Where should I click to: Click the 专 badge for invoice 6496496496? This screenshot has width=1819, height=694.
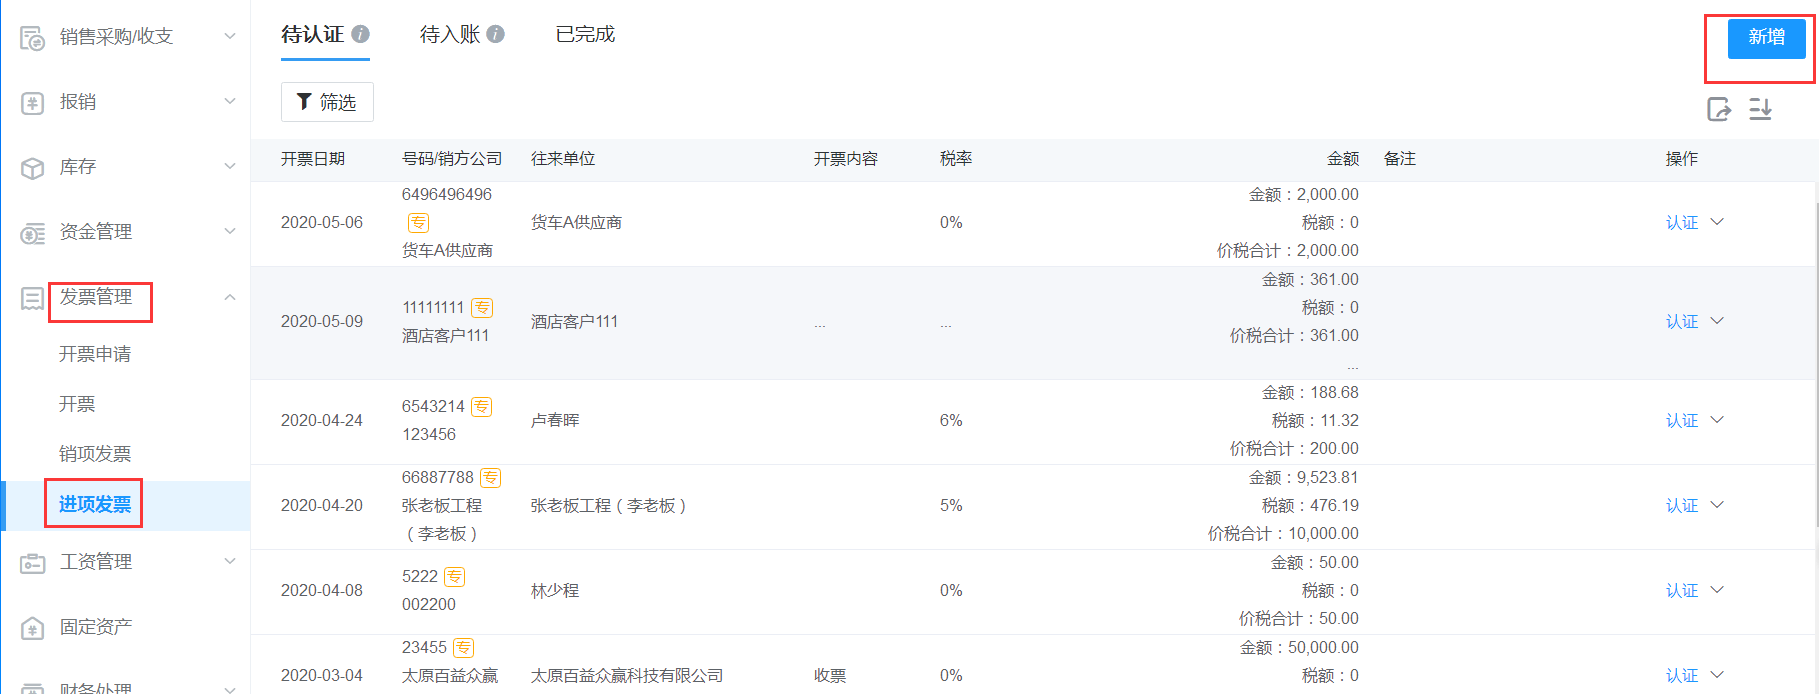[x=418, y=223]
